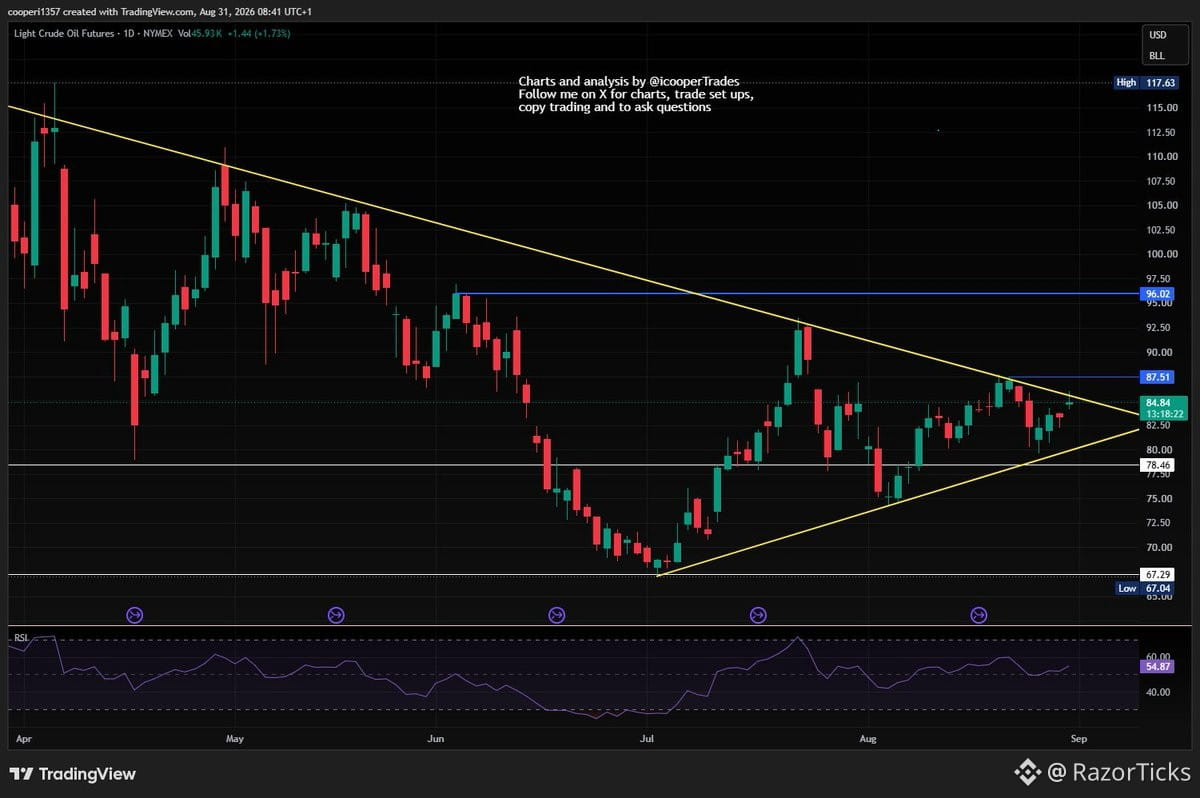Click the Apr label on the time axis
Viewport: 1200px width, 798px height.
24,740
